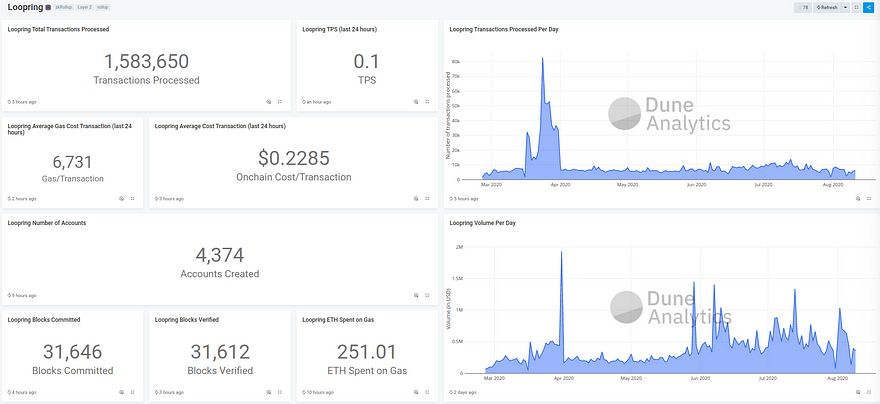
Task: Click '9 hours ago' in Number of Accounts widget
Action: click(22, 295)
